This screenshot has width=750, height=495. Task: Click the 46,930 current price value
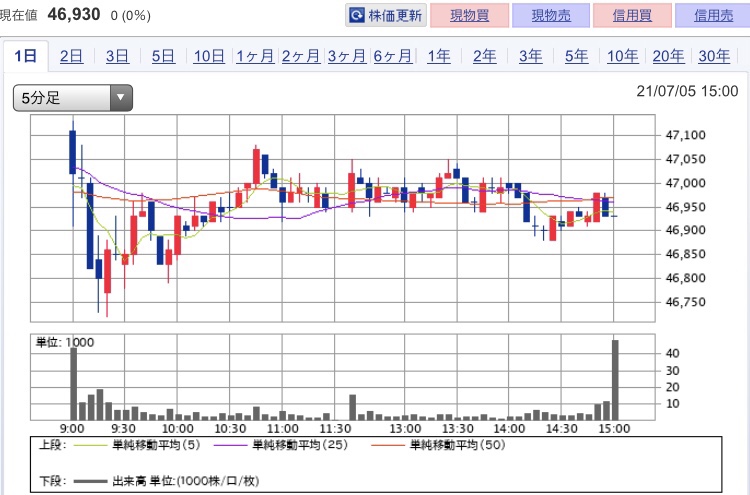[x=74, y=14]
